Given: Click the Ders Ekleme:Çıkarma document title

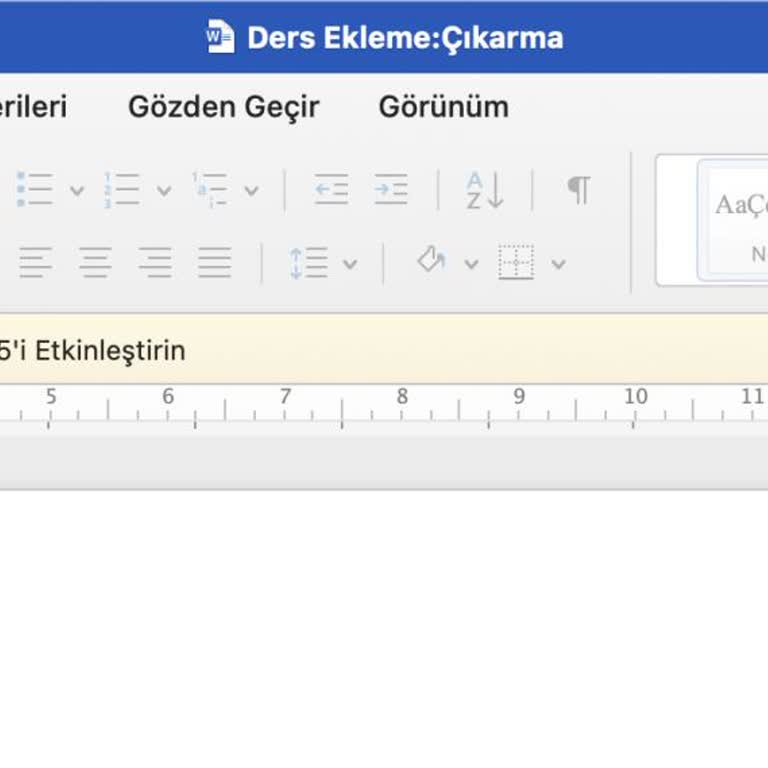Looking at the screenshot, I should [x=405, y=38].
